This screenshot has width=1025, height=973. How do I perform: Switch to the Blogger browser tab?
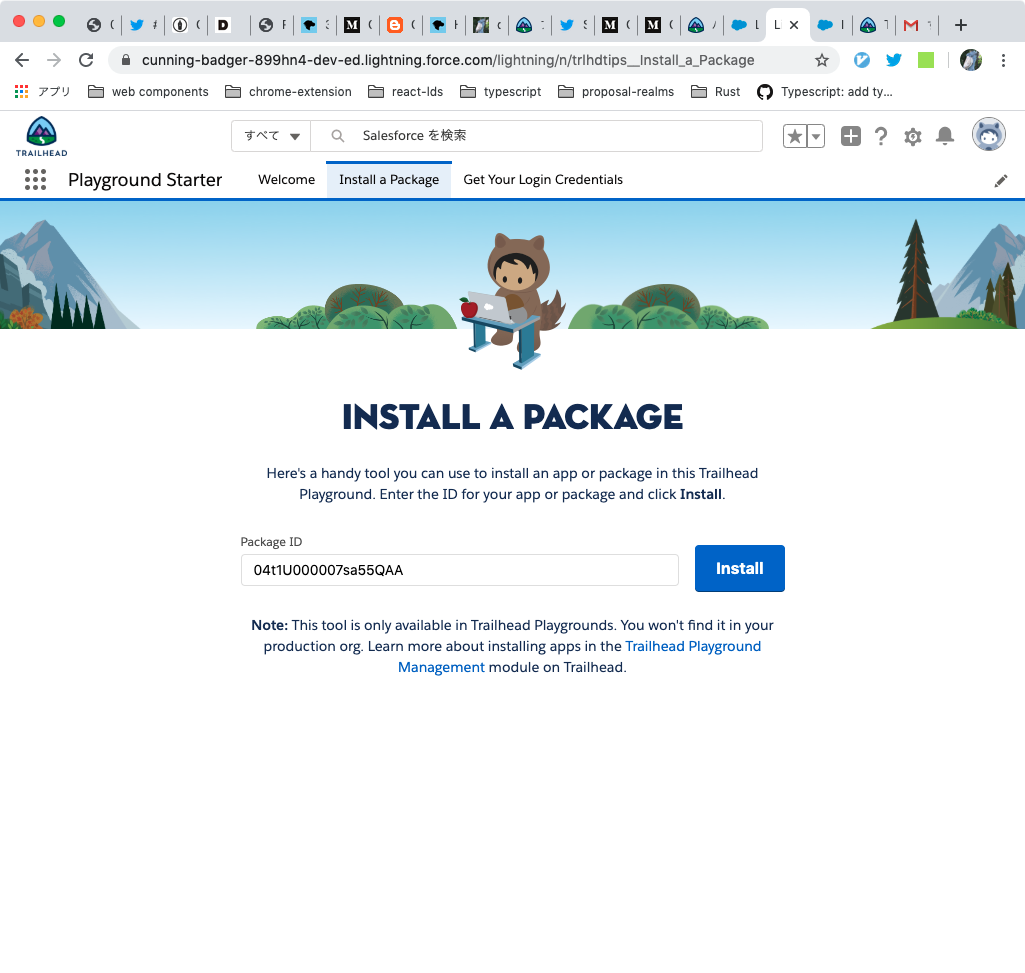point(401,25)
